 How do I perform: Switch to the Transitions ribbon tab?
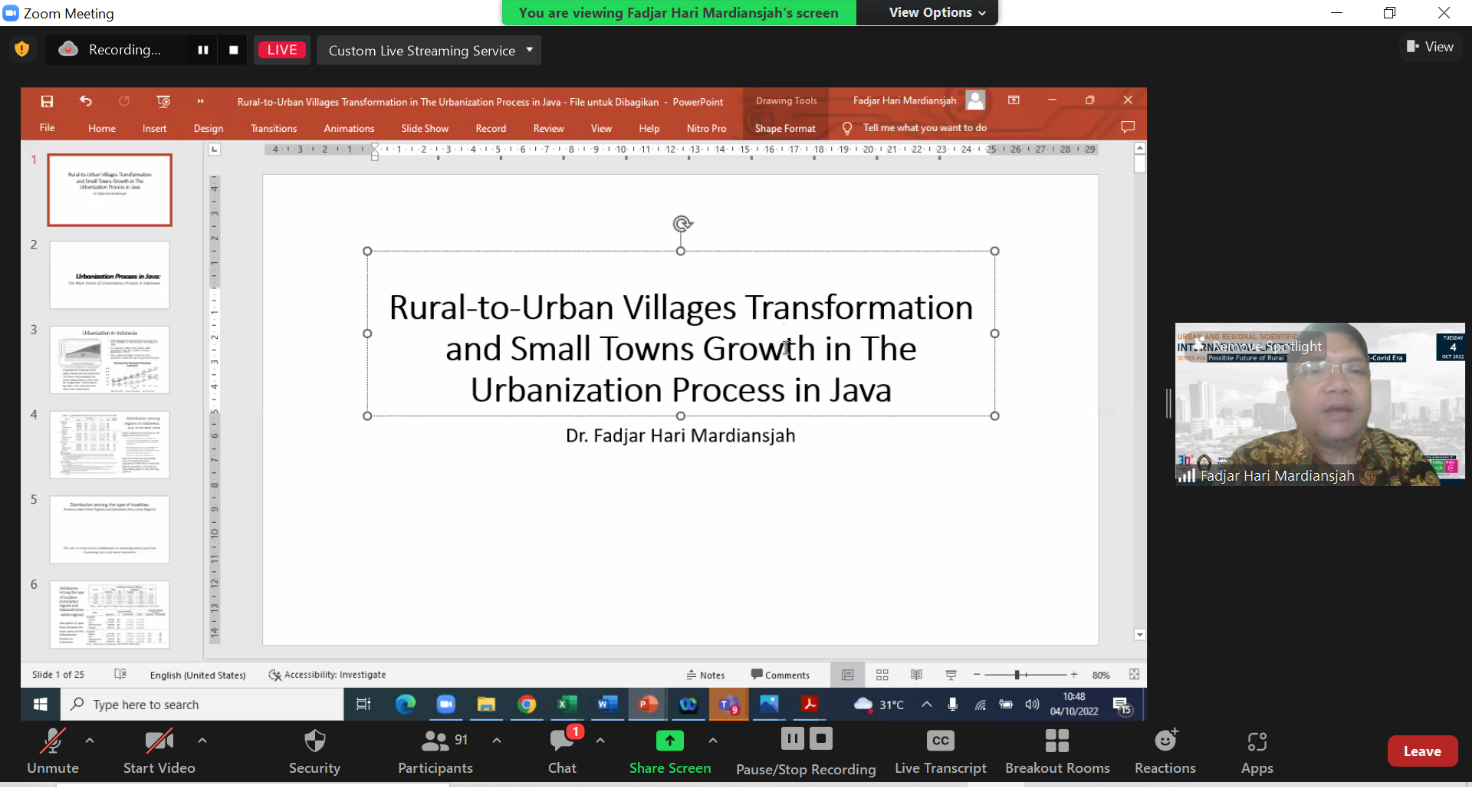click(274, 128)
